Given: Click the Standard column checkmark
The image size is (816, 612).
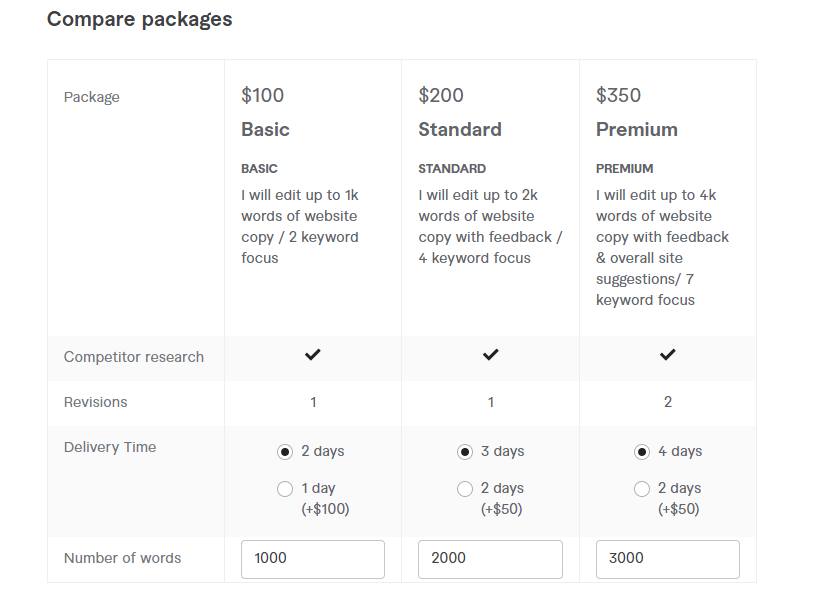Looking at the screenshot, I should 490,355.
